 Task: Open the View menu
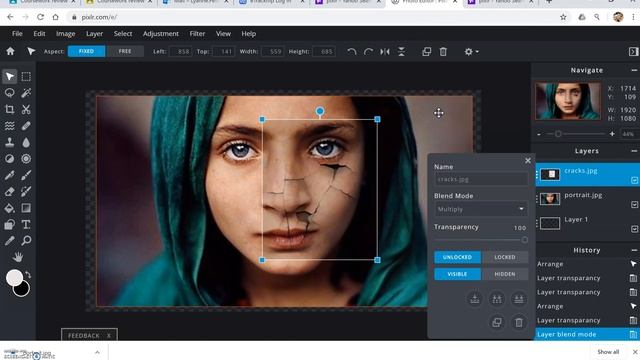click(223, 34)
